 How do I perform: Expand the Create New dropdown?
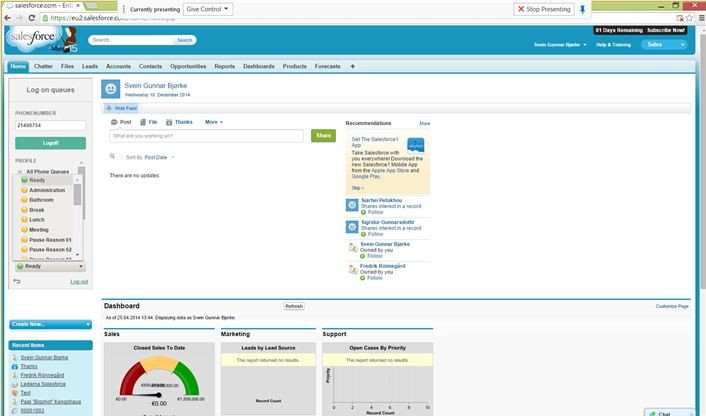[50, 324]
